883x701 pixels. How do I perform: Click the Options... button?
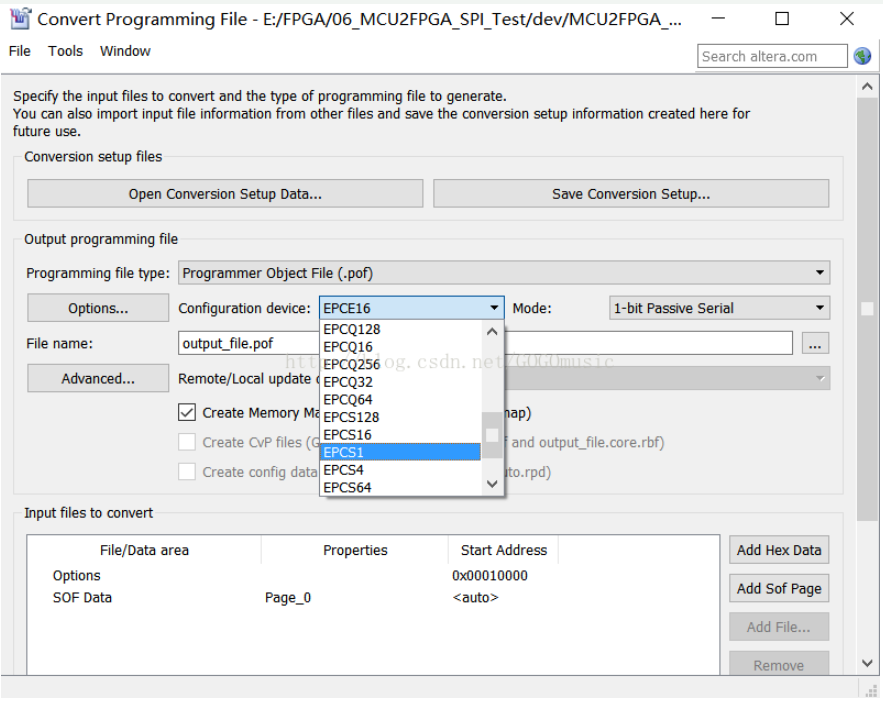[98, 308]
